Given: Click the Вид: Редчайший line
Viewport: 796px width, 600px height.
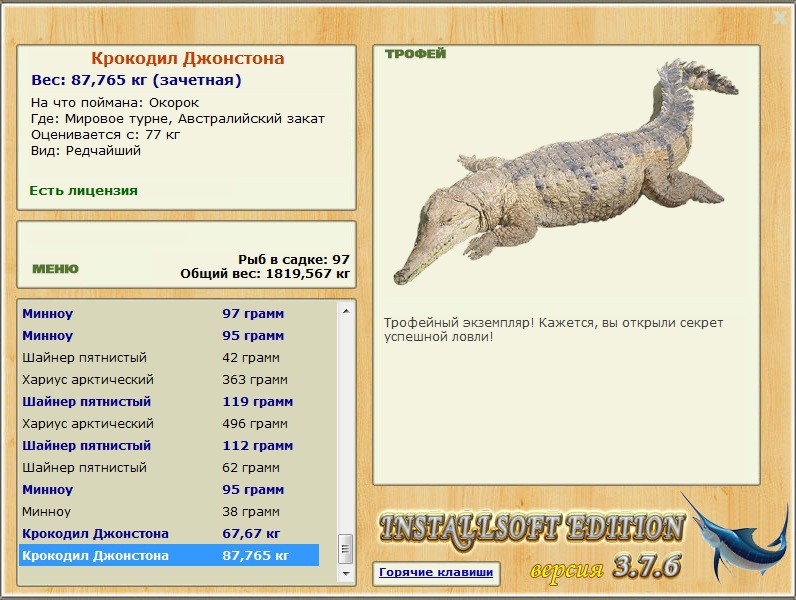Looking at the screenshot, I should tap(86, 151).
